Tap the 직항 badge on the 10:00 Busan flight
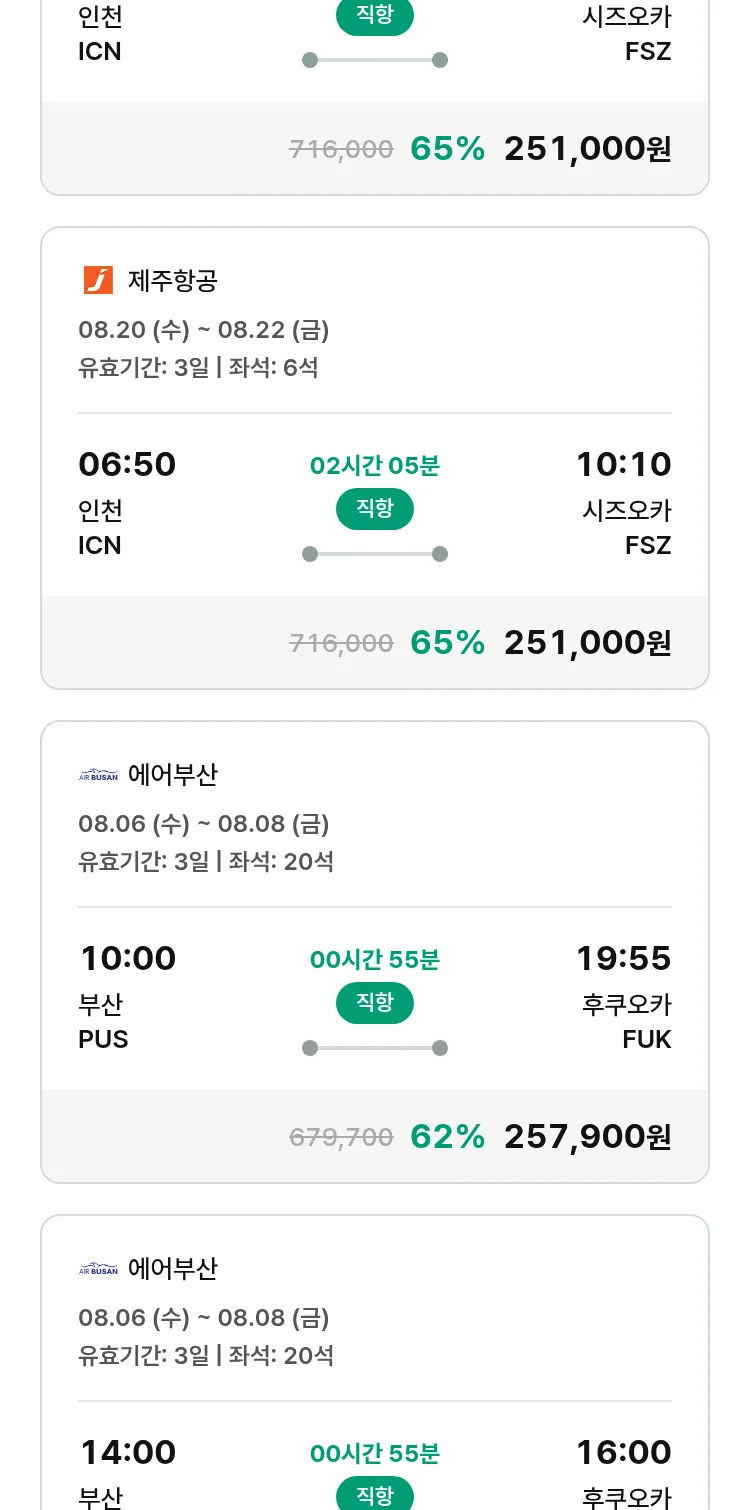 (374, 1003)
